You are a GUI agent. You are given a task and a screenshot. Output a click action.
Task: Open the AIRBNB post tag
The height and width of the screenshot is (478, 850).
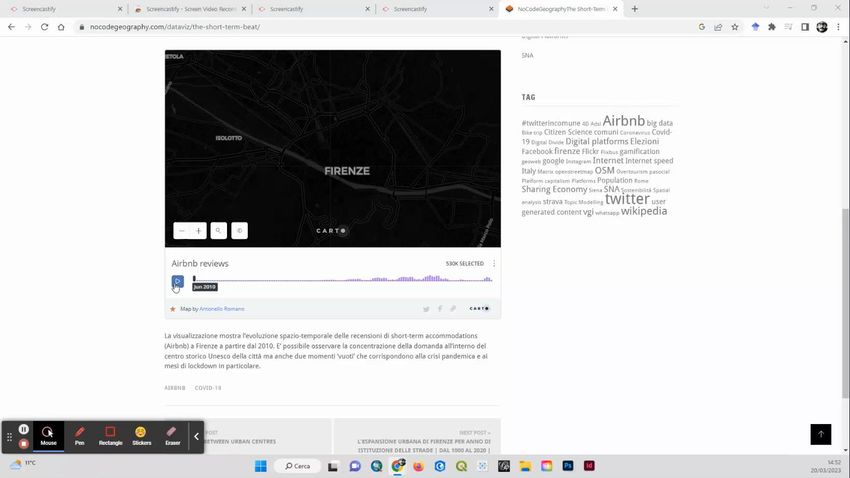coord(175,388)
